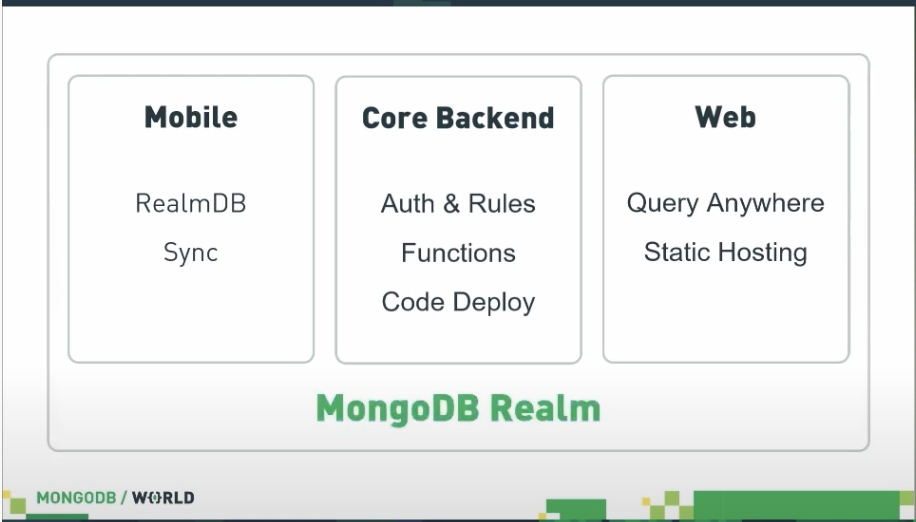Click the MONGODB / WORLD logo
The image size is (916, 522).
tap(116, 497)
